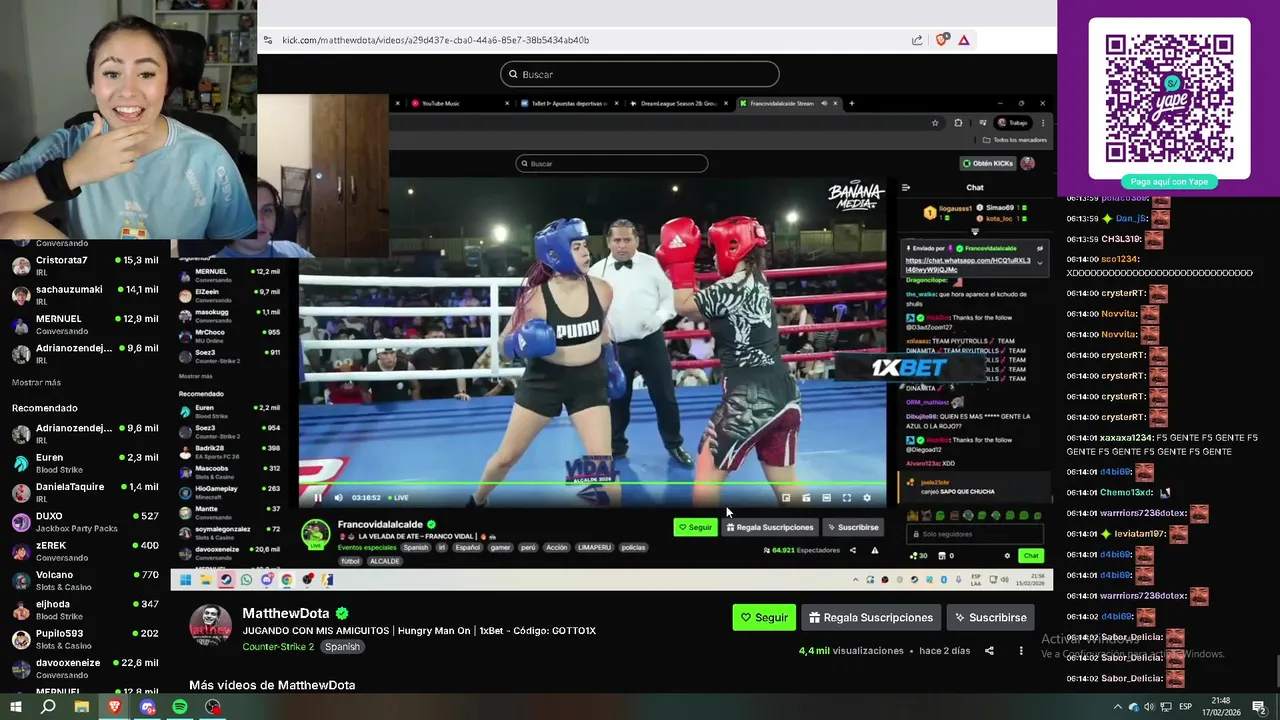Open MatthewDota's profile avatar

[211, 626]
